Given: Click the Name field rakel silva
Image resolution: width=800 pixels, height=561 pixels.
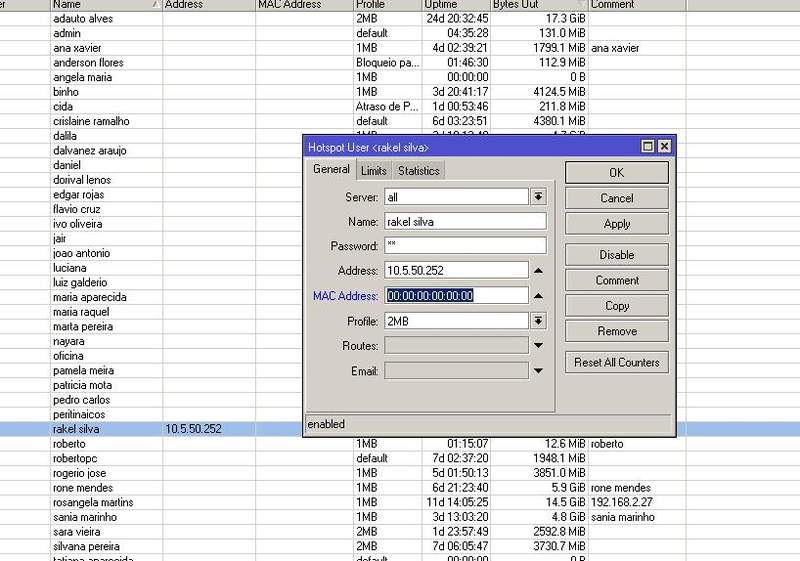Looking at the screenshot, I should pyautogui.click(x=465, y=221).
